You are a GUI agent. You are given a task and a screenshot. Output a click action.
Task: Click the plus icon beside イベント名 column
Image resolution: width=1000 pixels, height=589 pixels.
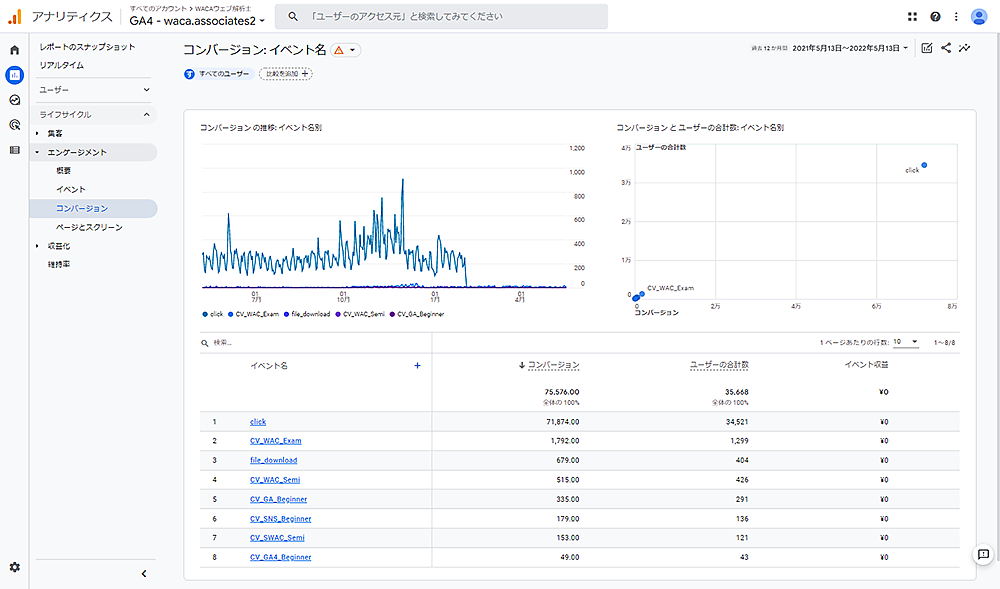(x=417, y=366)
